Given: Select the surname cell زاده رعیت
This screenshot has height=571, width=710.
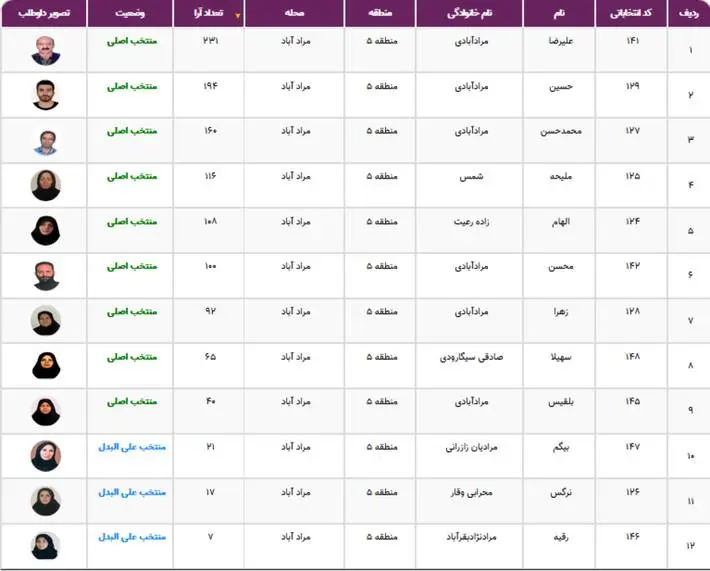Looking at the screenshot, I should 471,221.
